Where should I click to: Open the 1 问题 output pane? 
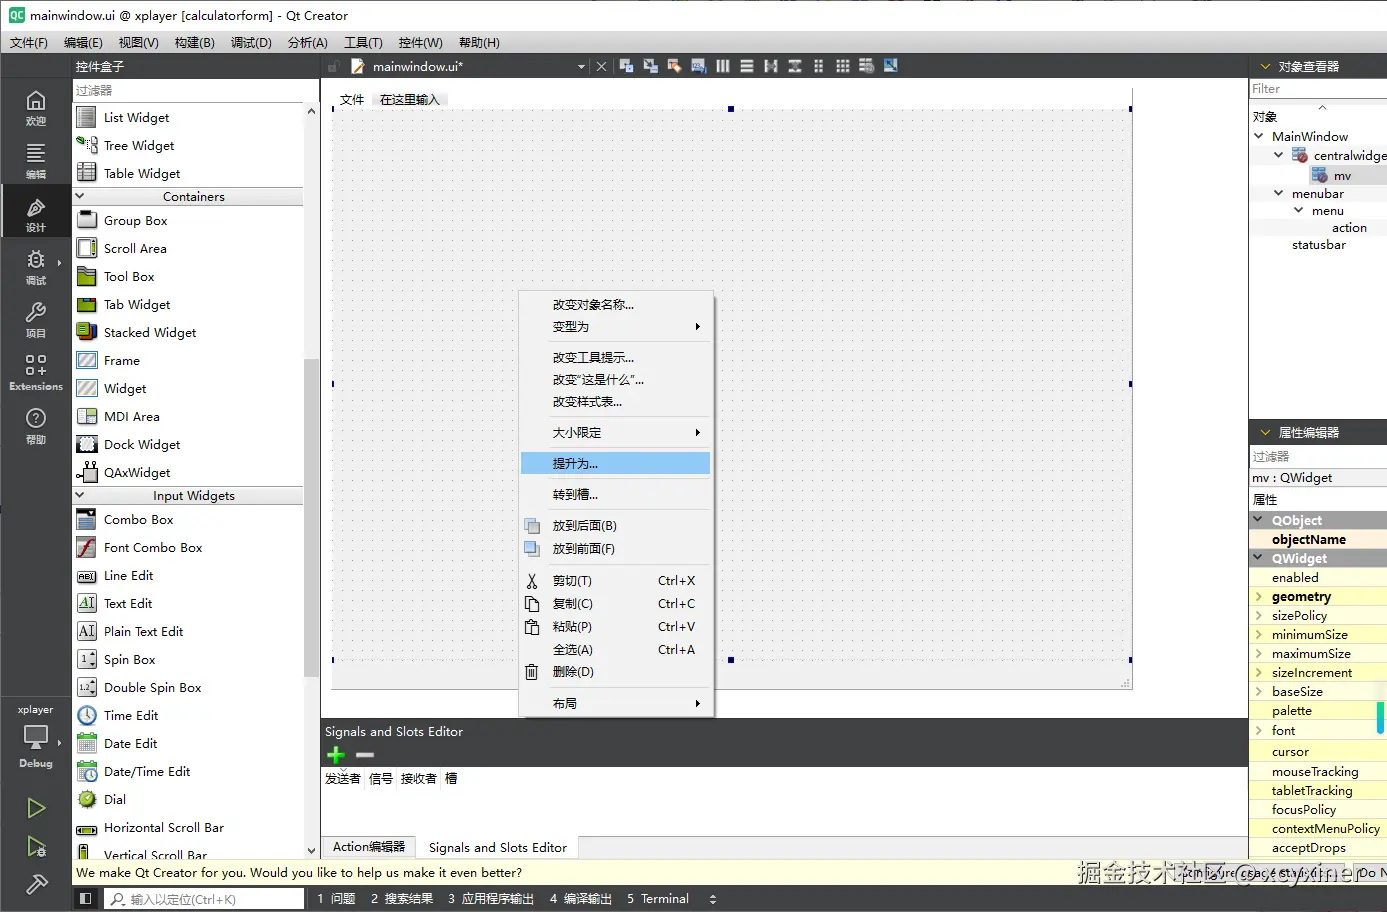click(x=336, y=899)
